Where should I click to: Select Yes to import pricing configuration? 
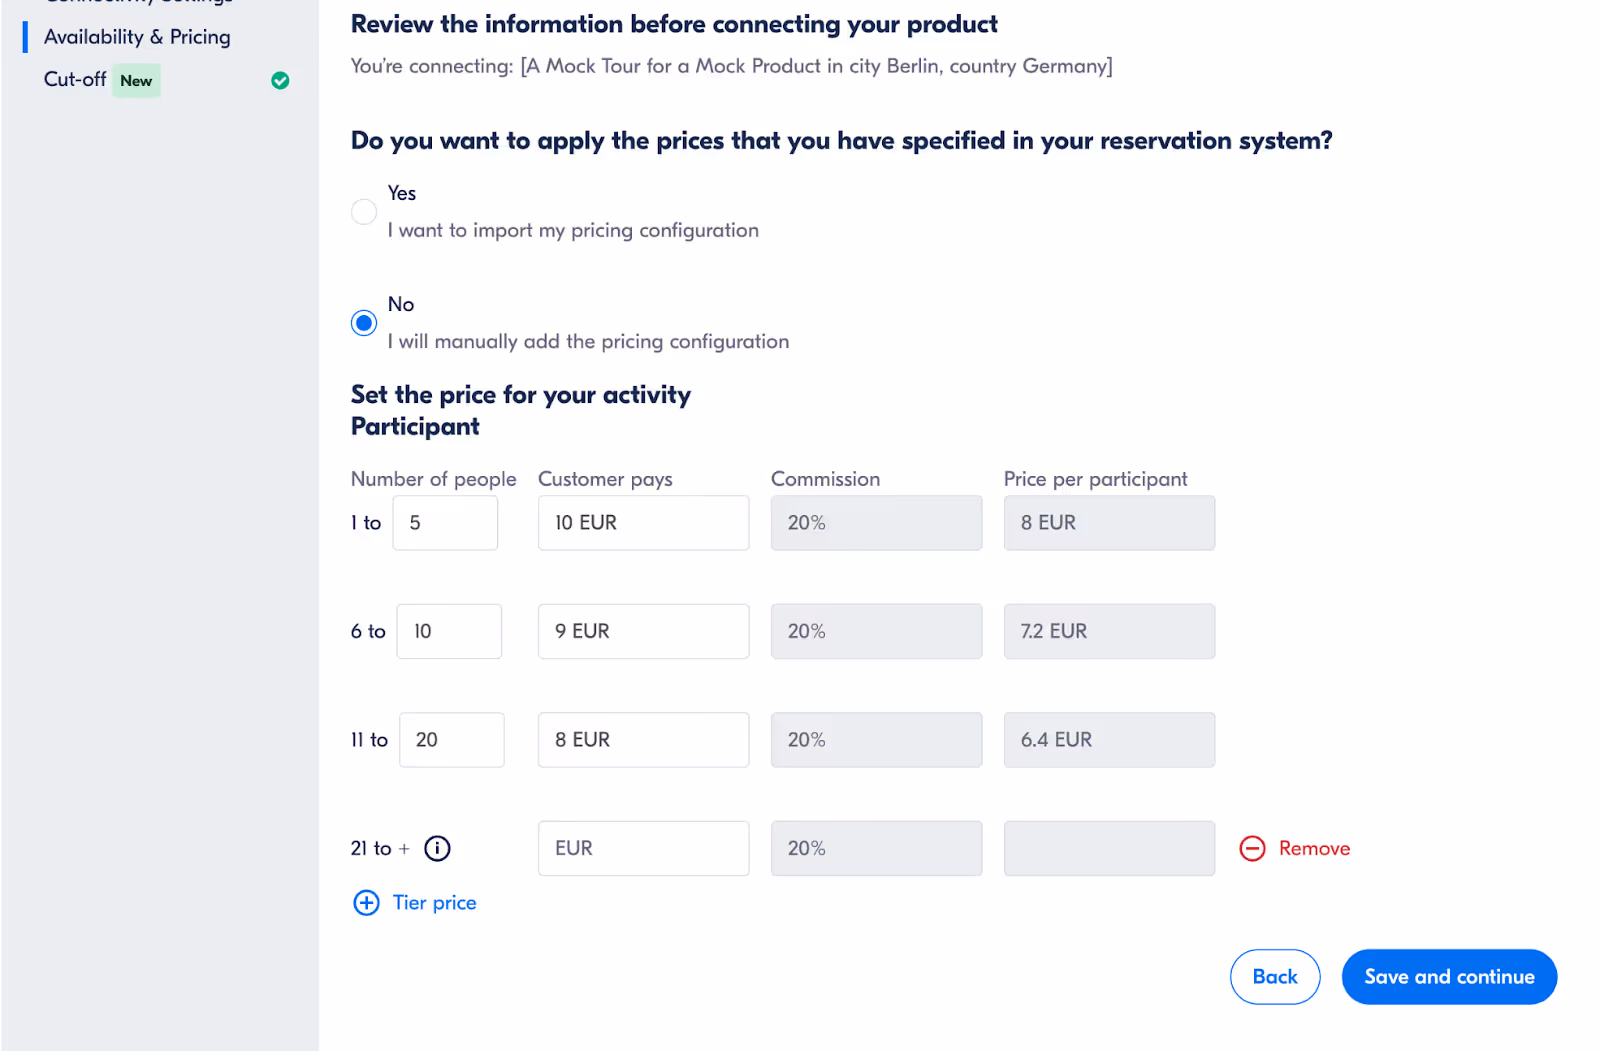point(364,212)
